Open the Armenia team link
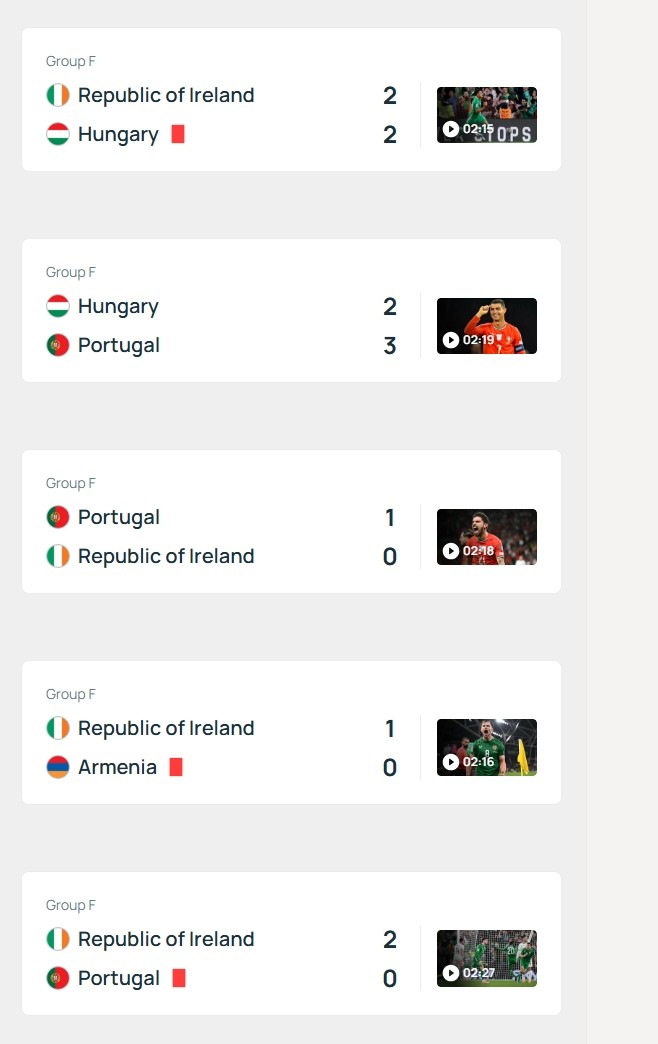 117,767
